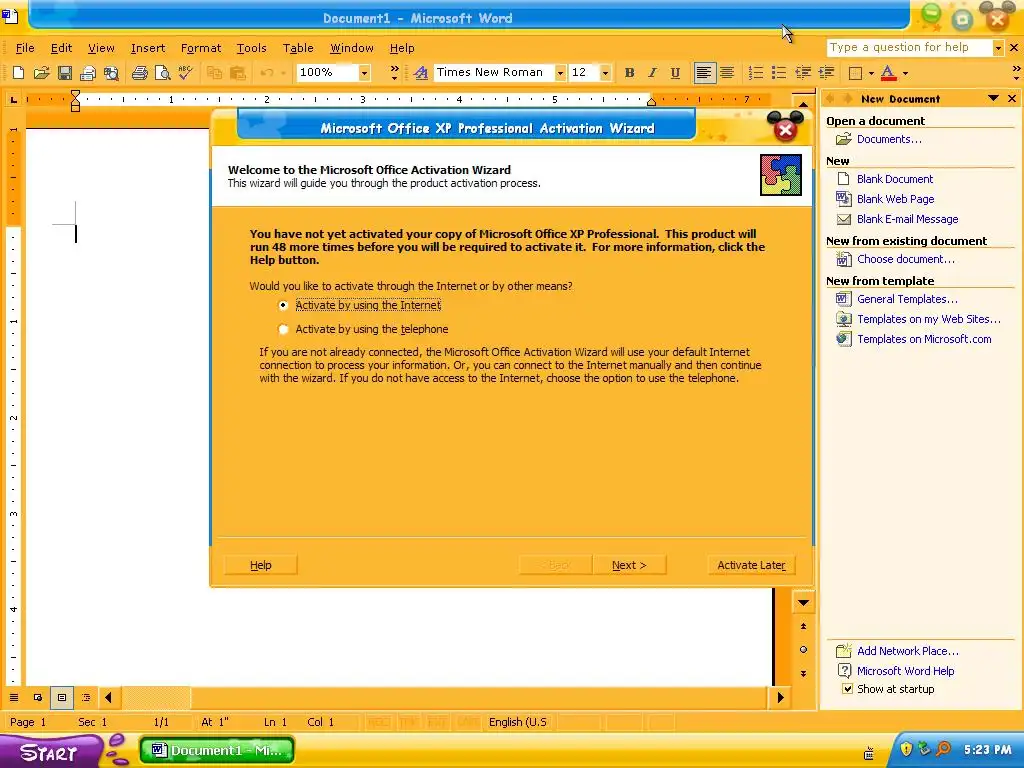This screenshot has height=768, width=1024.
Task: Open the Table menu
Action: [x=298, y=48]
